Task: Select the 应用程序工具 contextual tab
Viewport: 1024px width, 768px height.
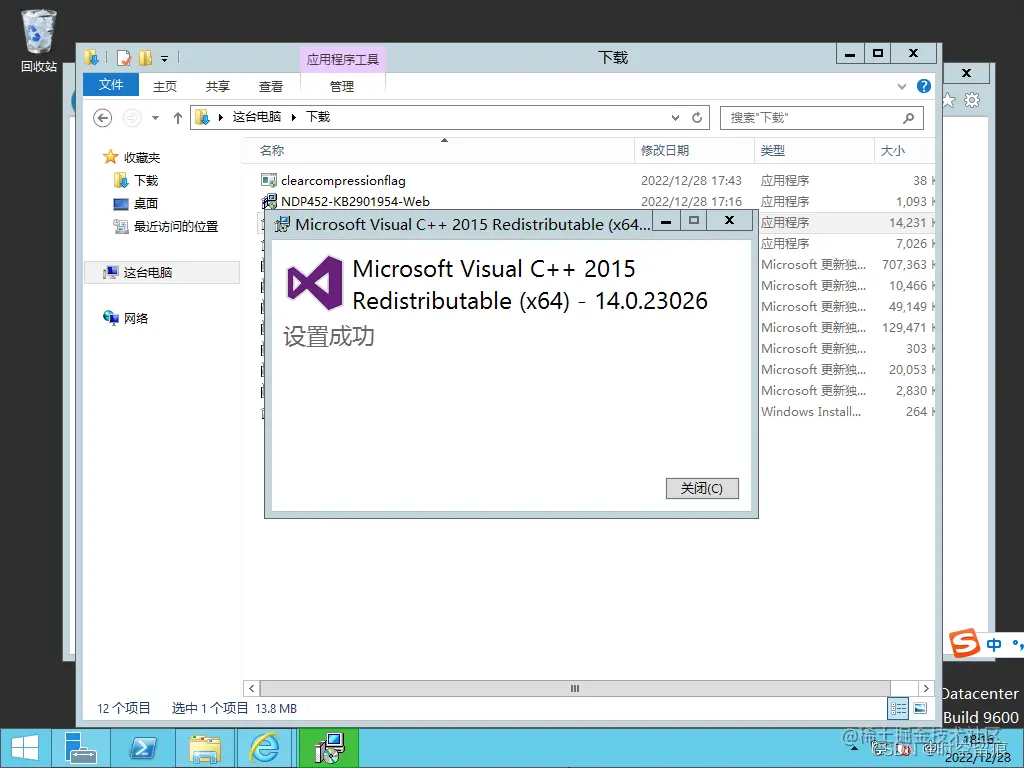Action: click(x=343, y=59)
